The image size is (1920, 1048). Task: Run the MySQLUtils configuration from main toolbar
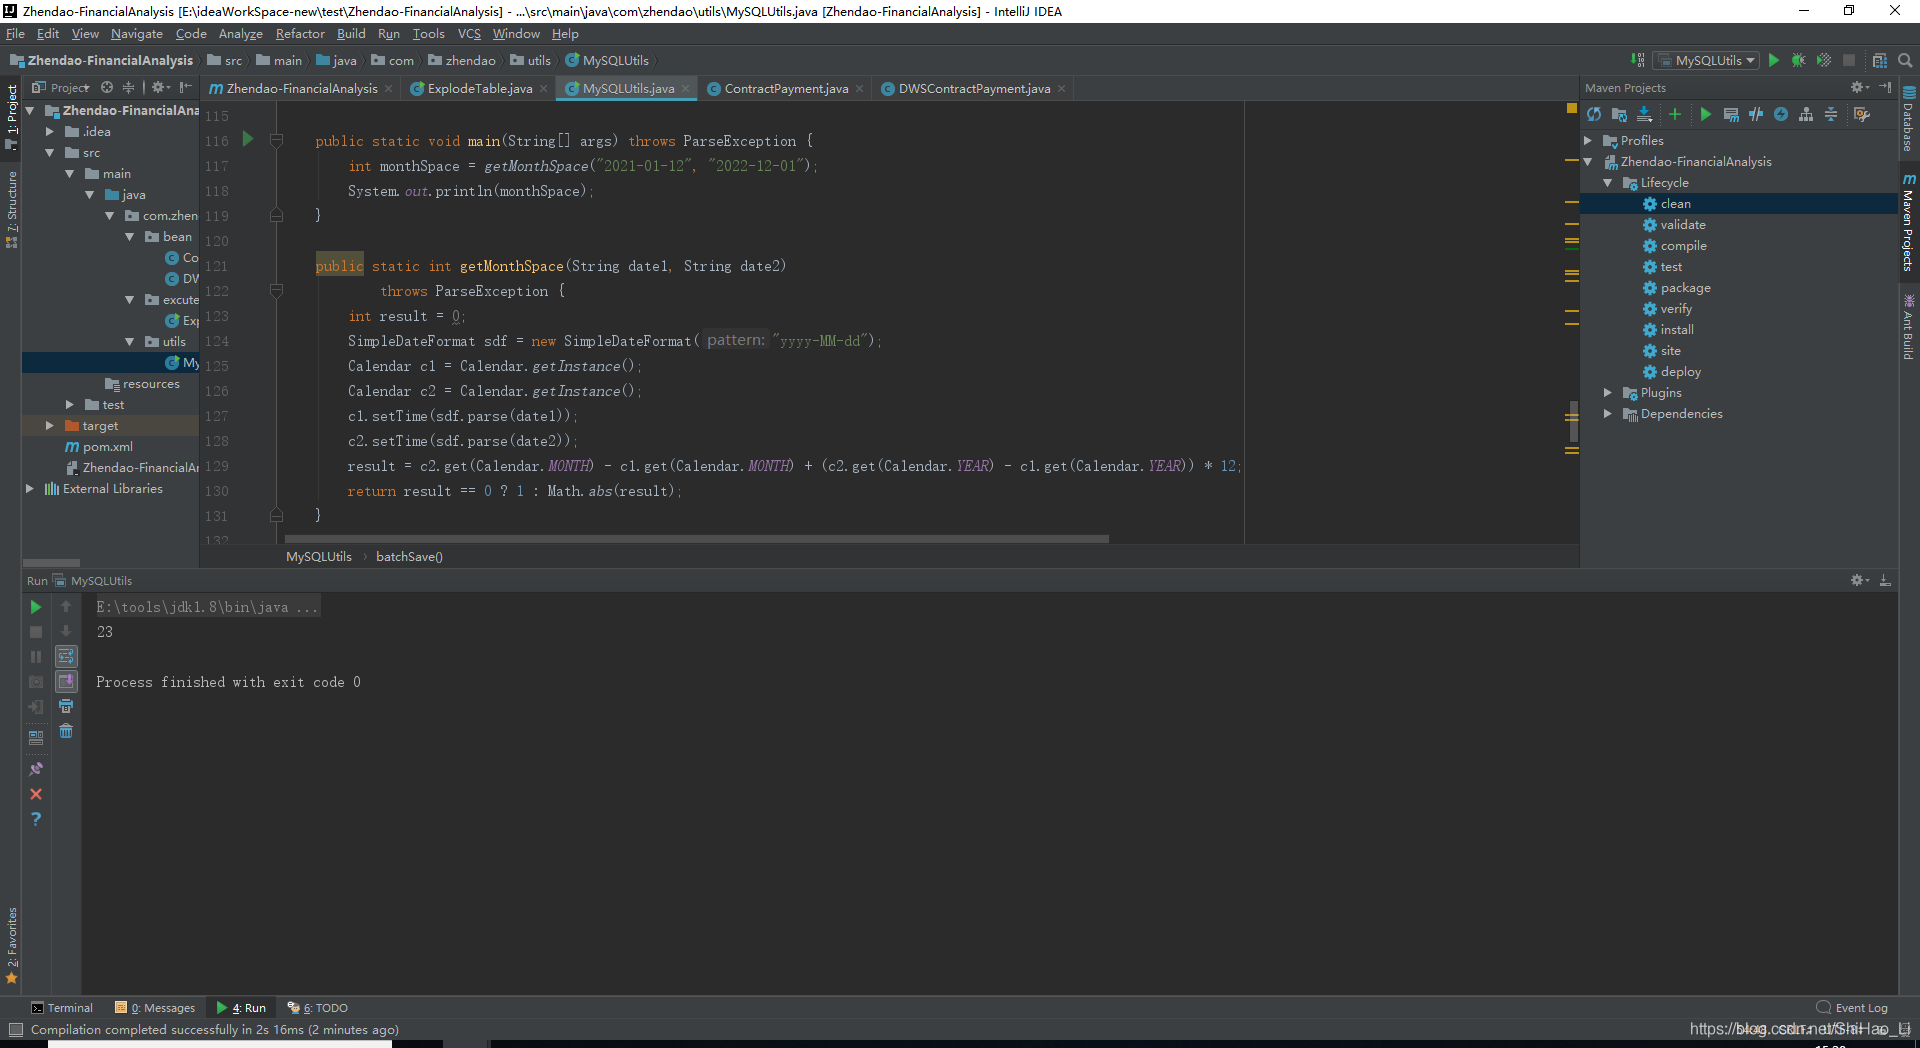click(1774, 60)
